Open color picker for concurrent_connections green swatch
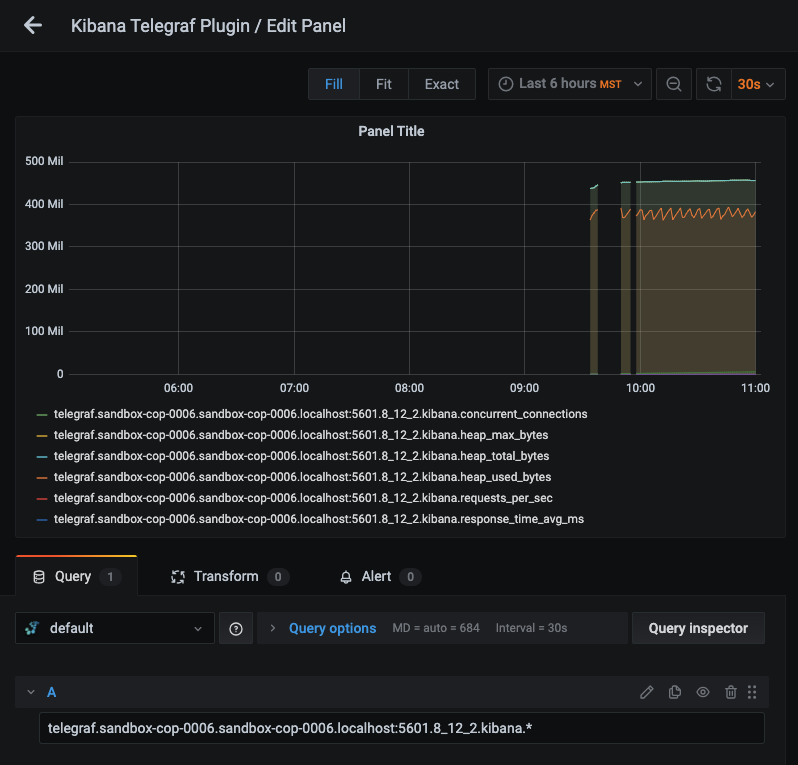The height and width of the screenshot is (765, 798). coord(42,415)
